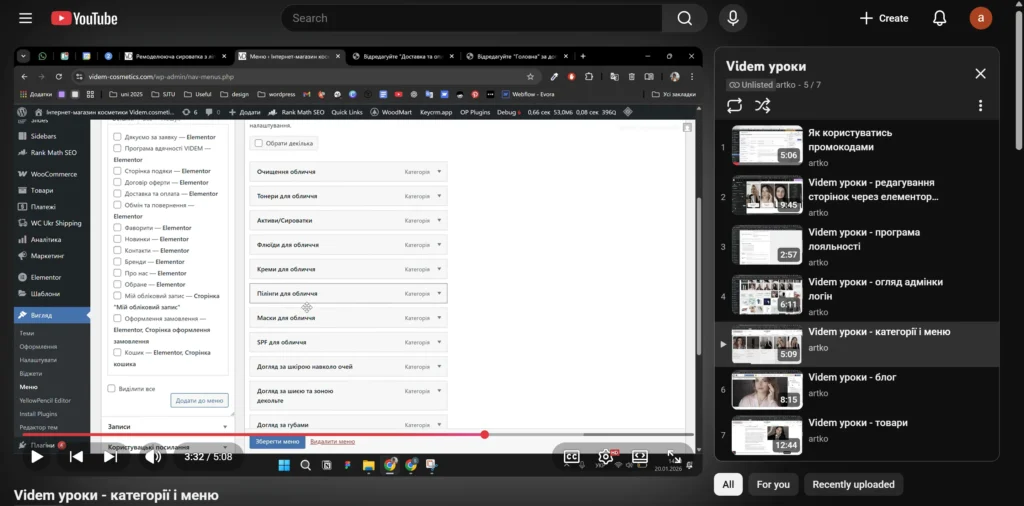Start voice search with the microphone
Image resolution: width=1024 pixels, height=506 pixels.
(733, 18)
